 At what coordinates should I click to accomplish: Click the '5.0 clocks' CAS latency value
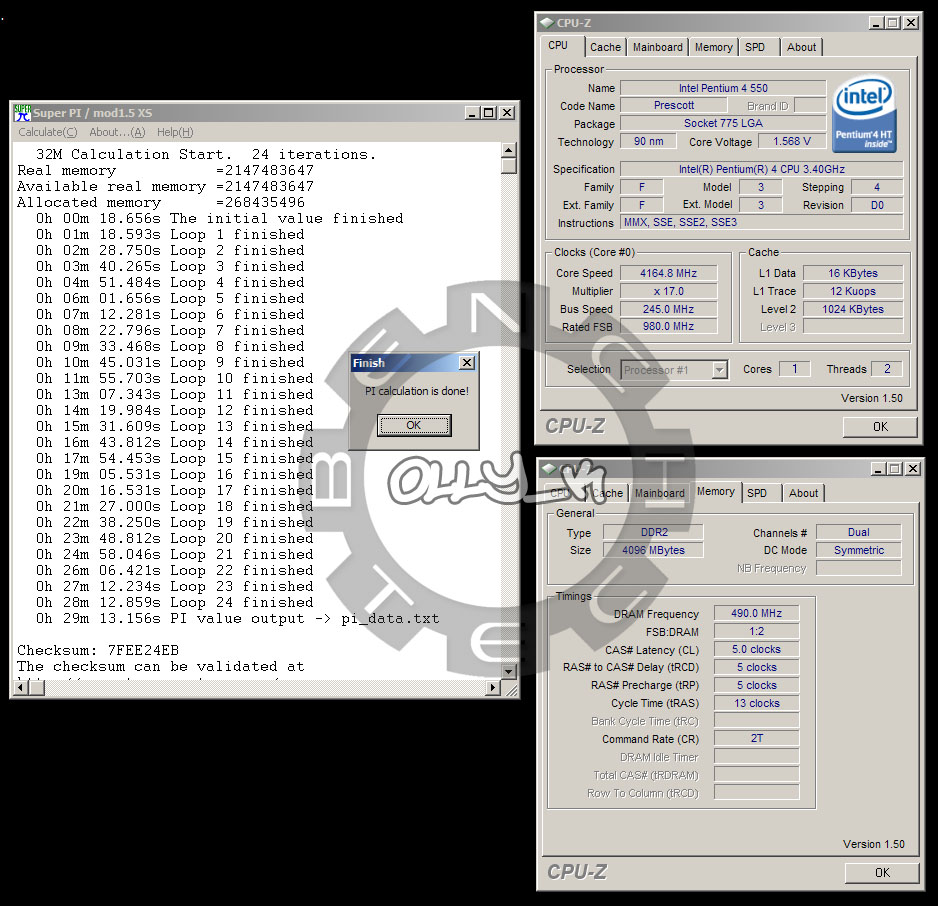tap(756, 649)
